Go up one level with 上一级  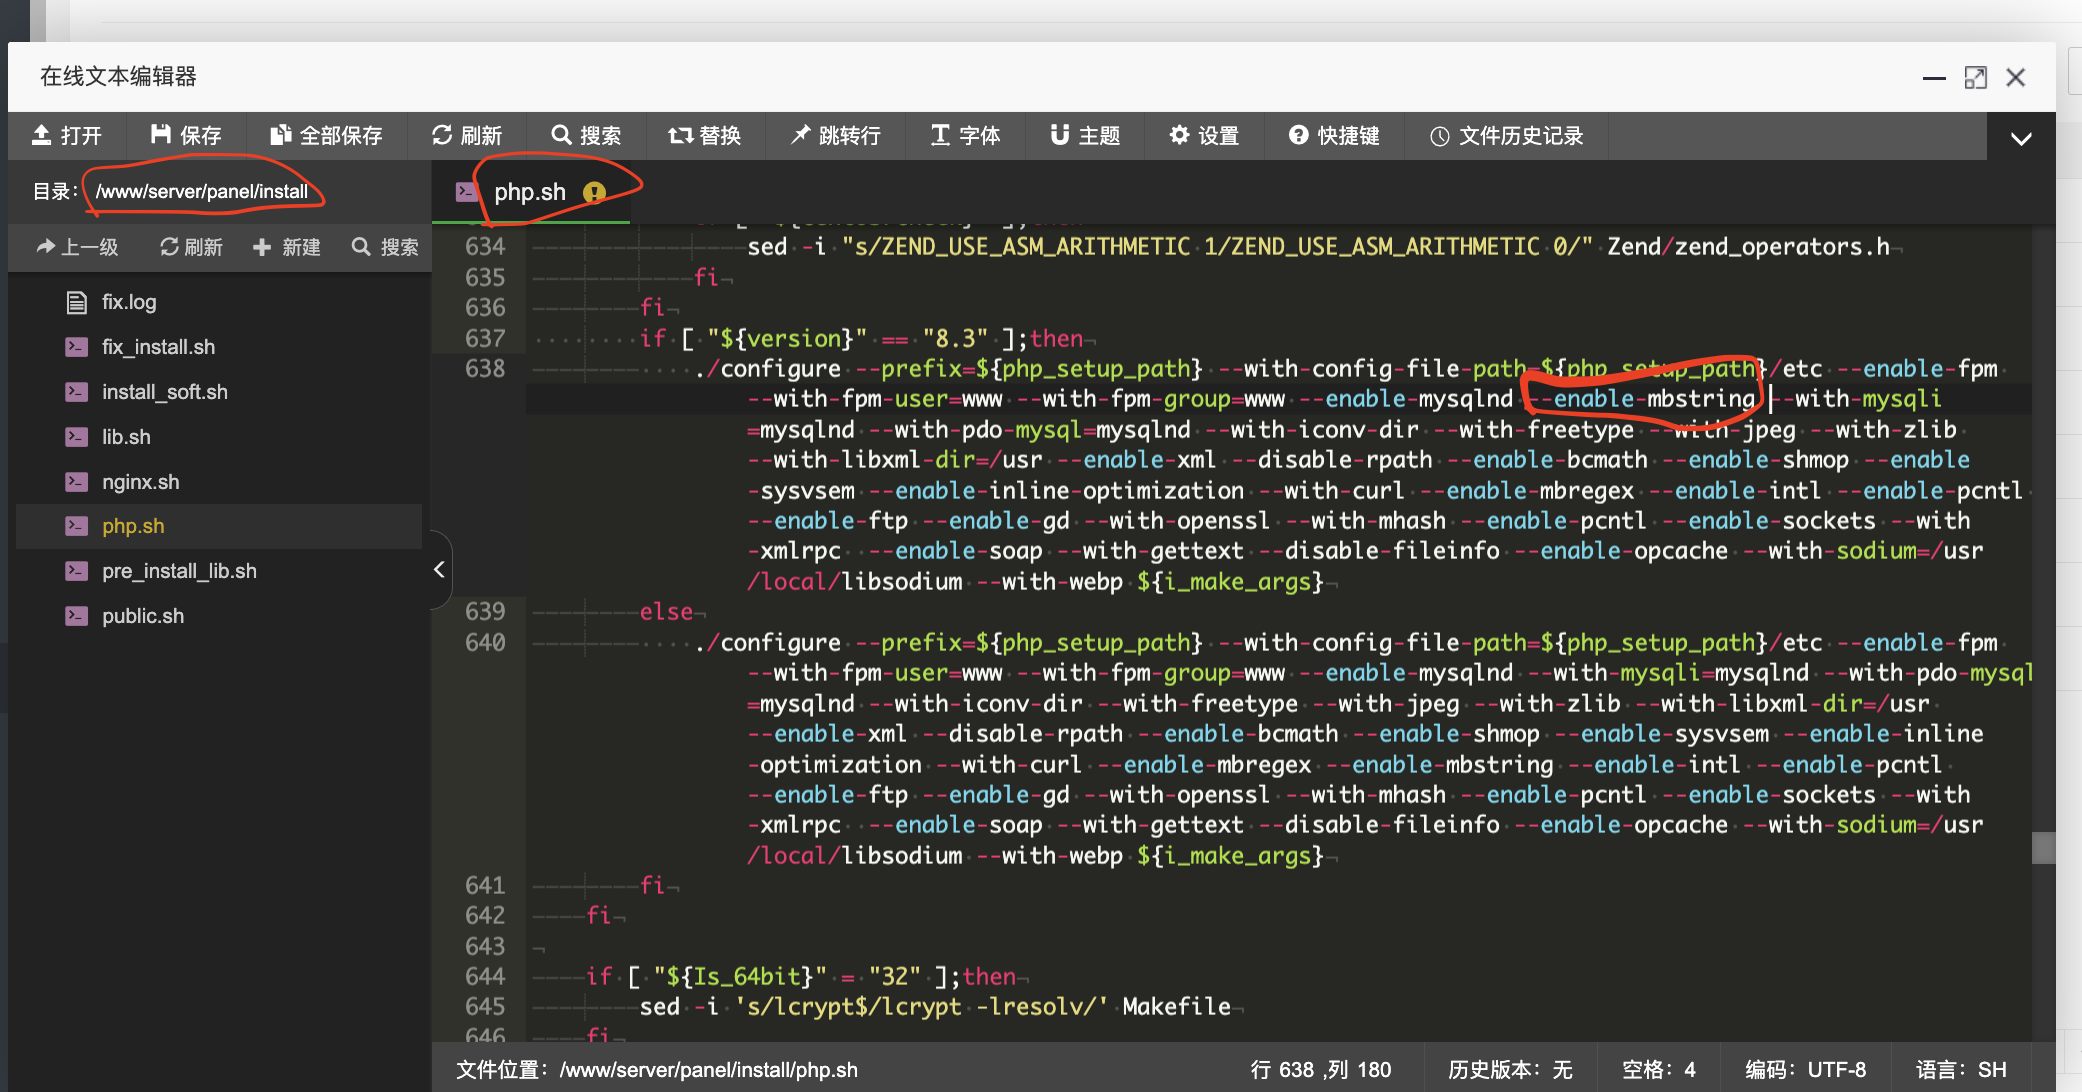pyautogui.click(x=77, y=247)
